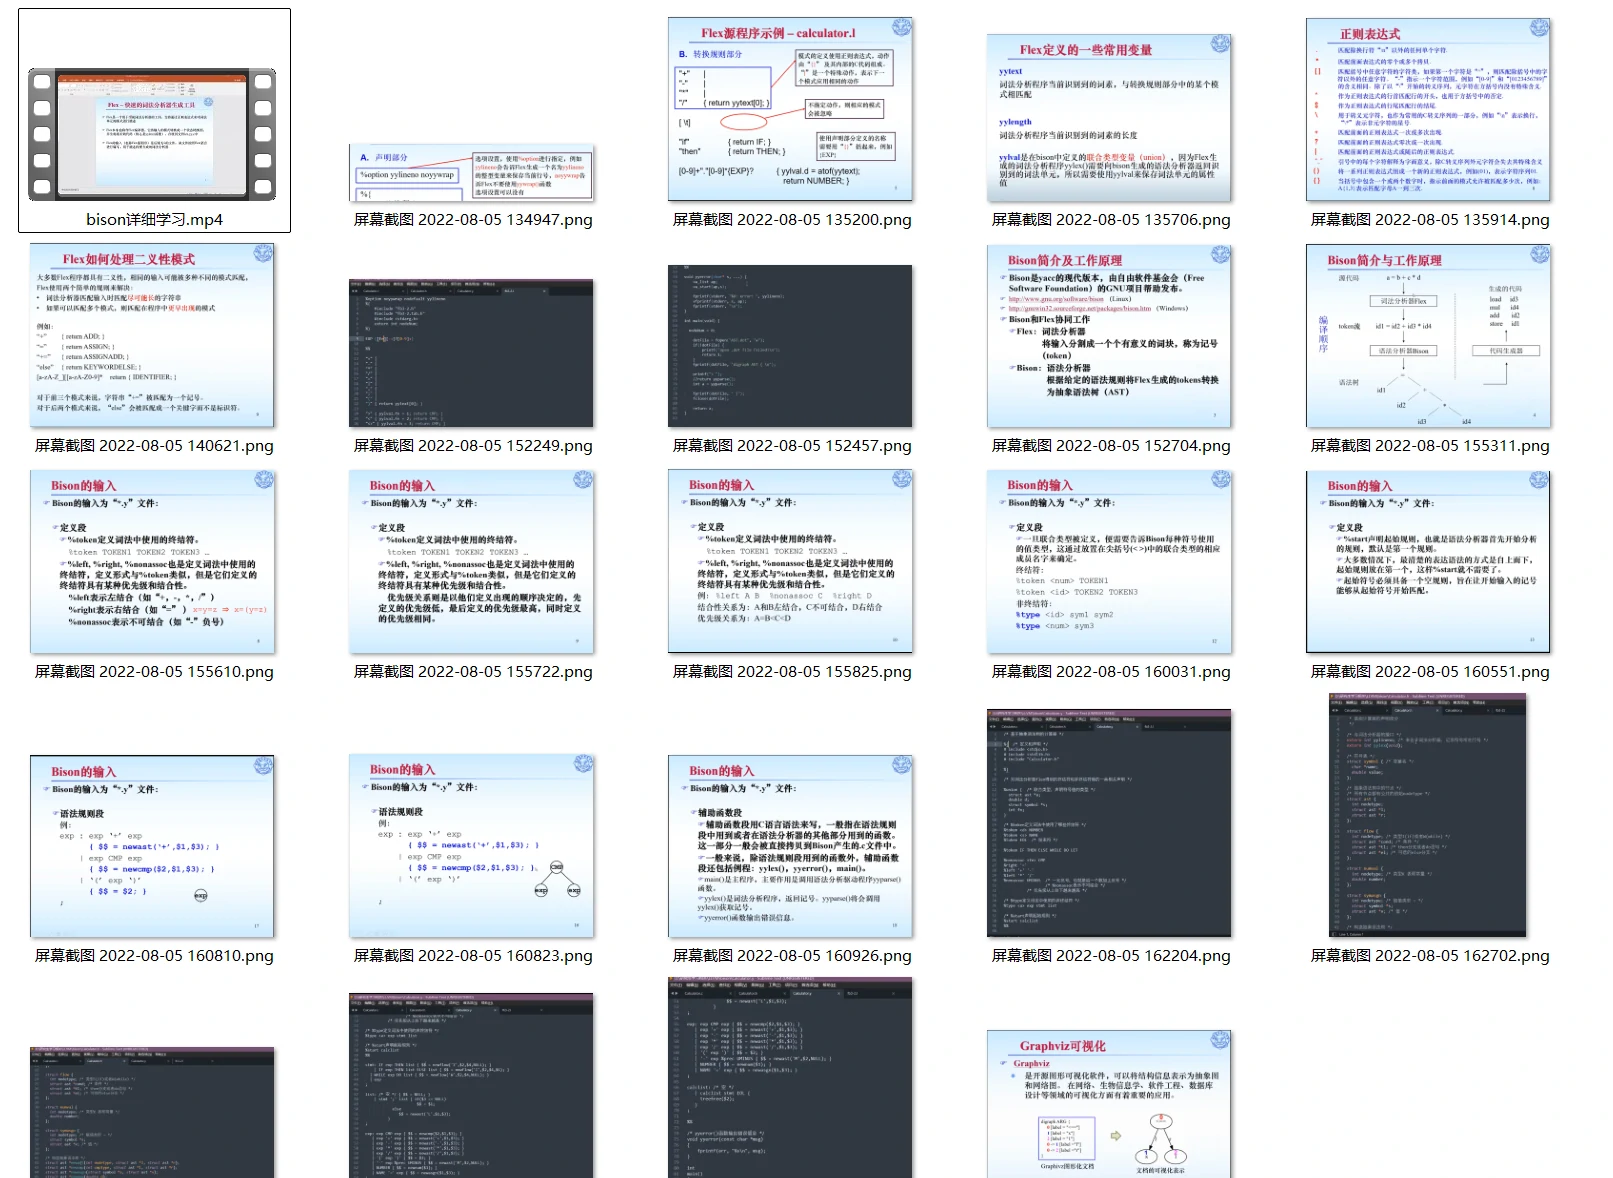Click file name 屏幕截图 2022-08-05 140621.png
The width and height of the screenshot is (1613, 1178).
154,446
